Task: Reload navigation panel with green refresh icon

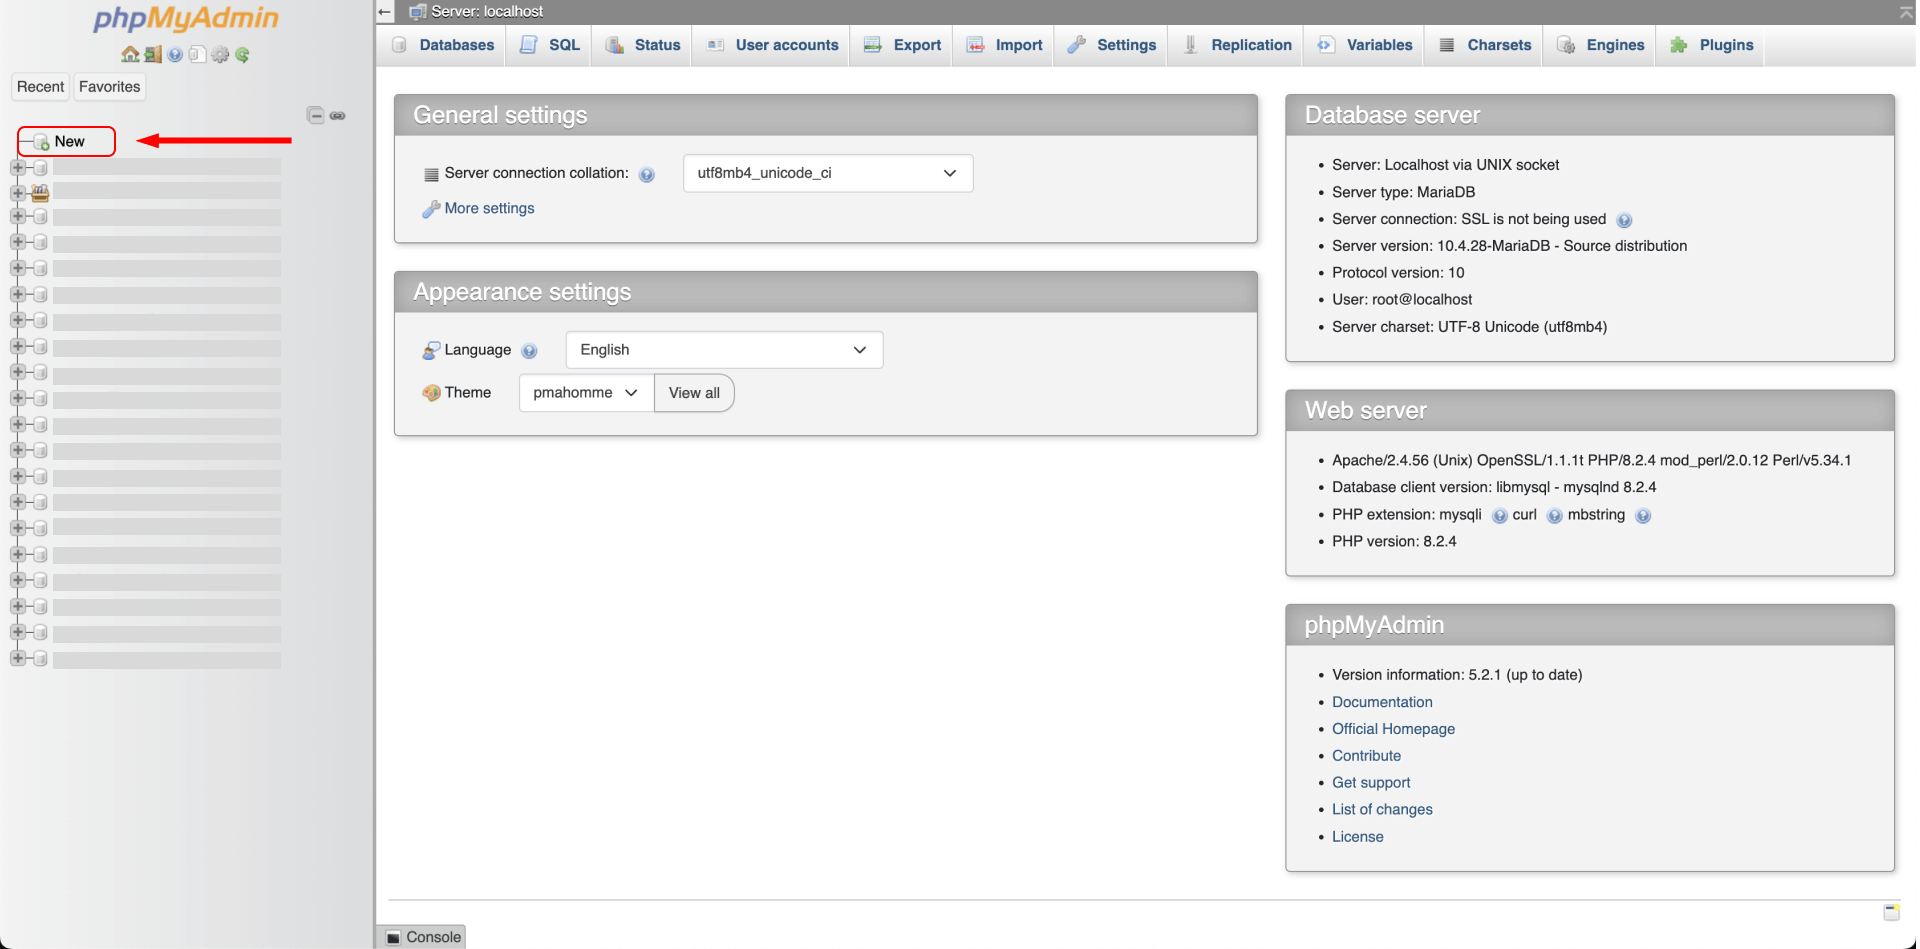Action: click(x=242, y=55)
